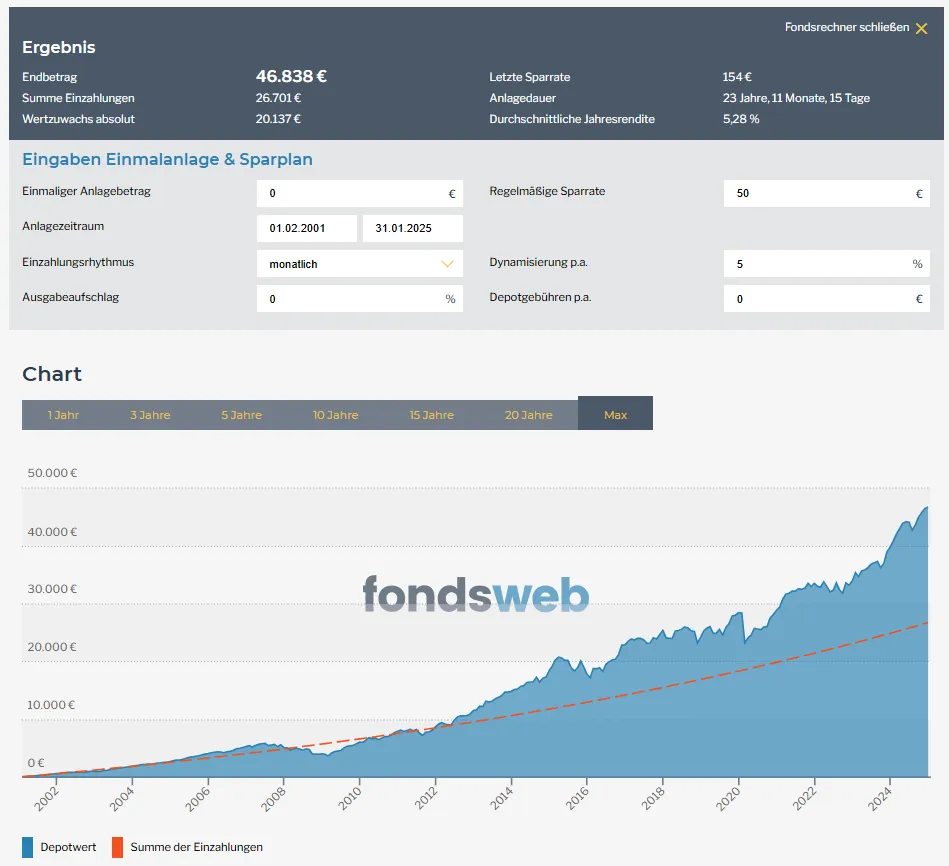Click the Fondsrechner schließen link
949x866 pixels.
[847, 27]
